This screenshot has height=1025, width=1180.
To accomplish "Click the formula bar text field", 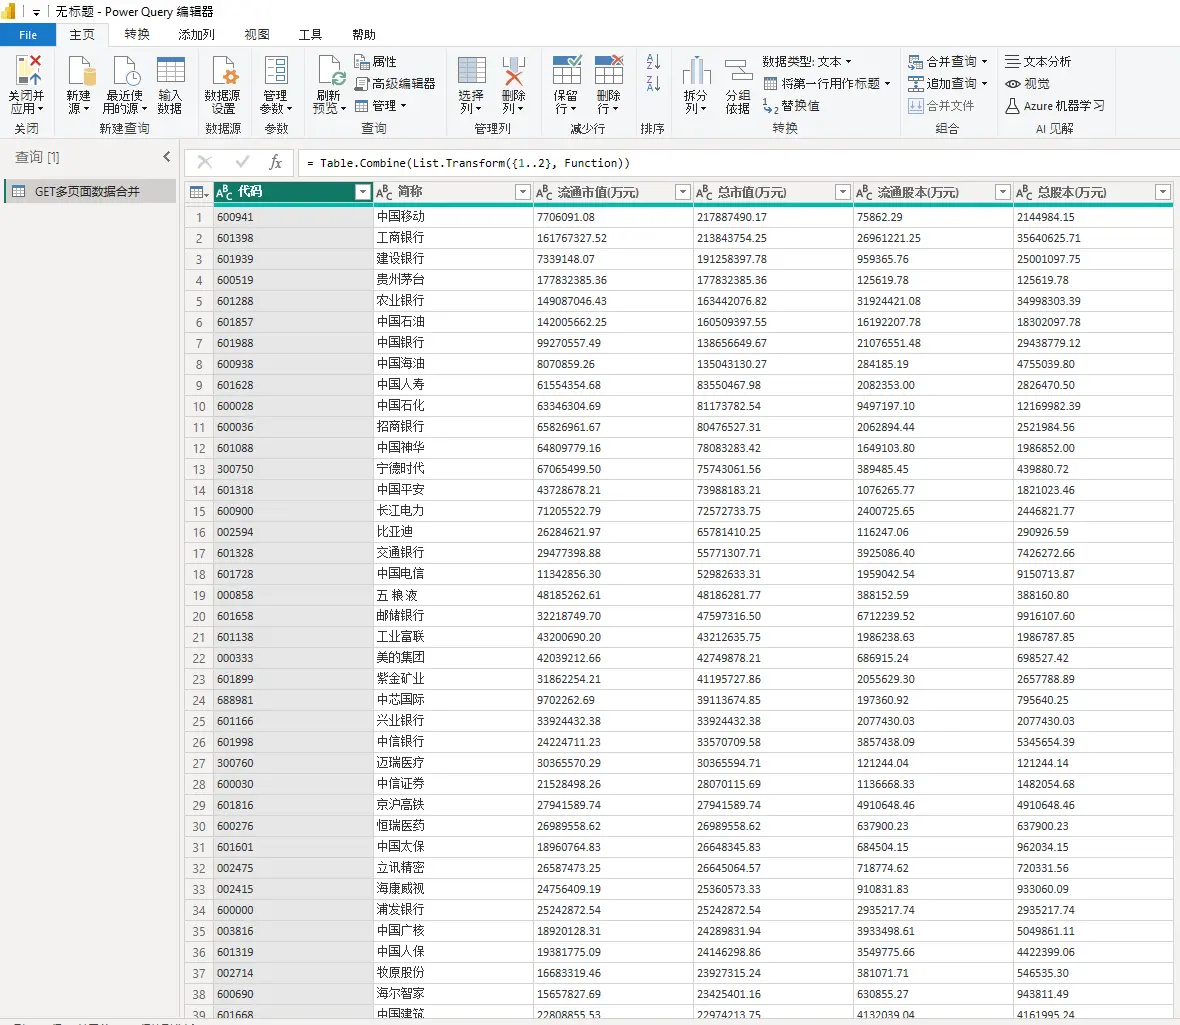I will 738,163.
